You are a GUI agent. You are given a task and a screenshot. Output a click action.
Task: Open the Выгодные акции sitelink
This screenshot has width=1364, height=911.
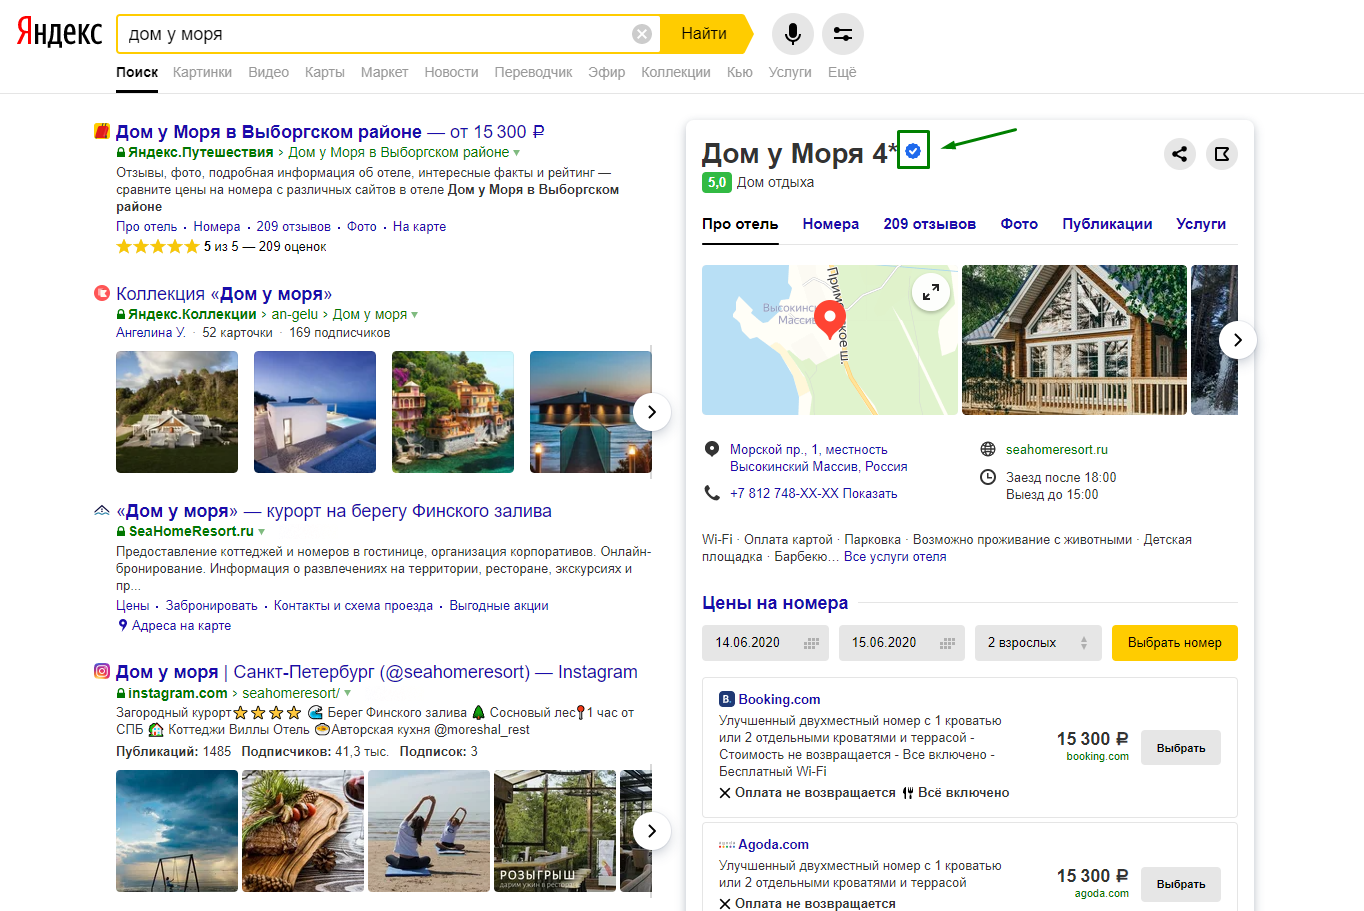pyautogui.click(x=499, y=606)
